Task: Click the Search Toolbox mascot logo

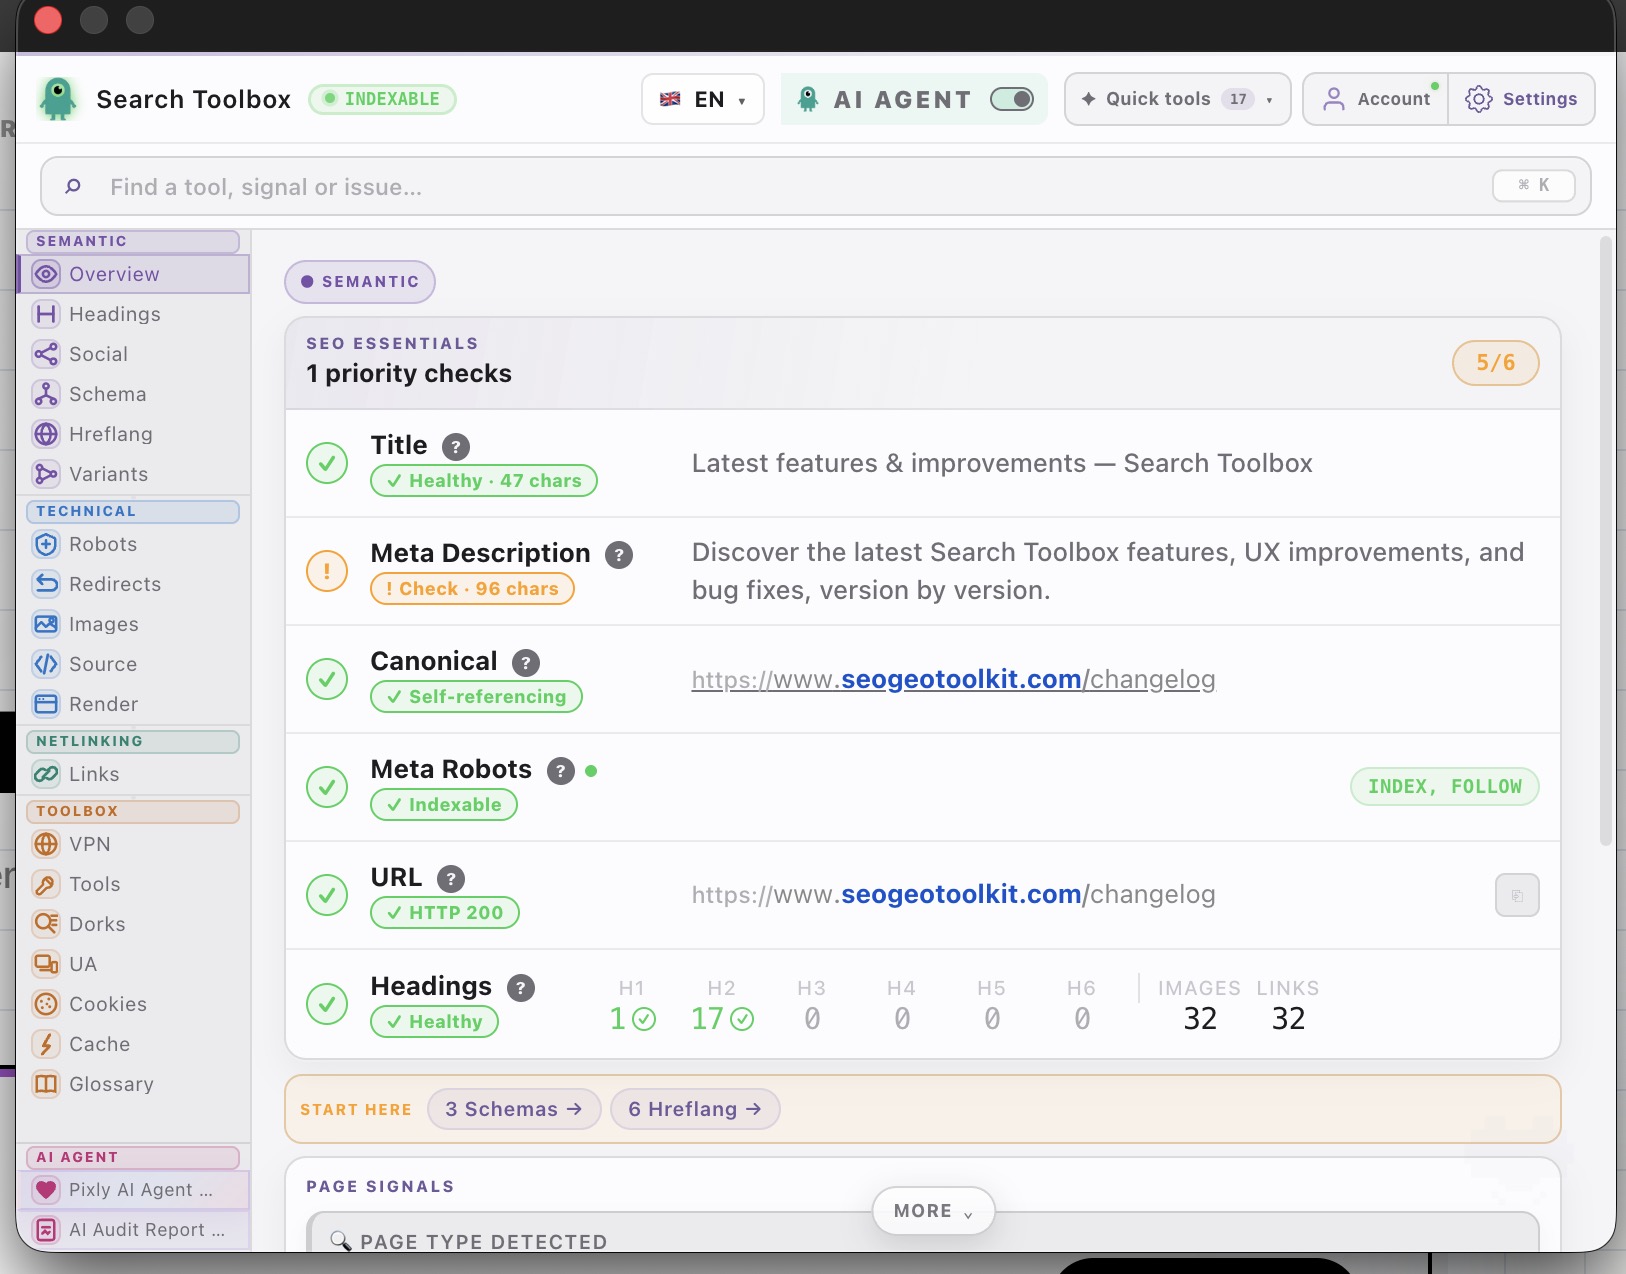Action: click(x=58, y=99)
